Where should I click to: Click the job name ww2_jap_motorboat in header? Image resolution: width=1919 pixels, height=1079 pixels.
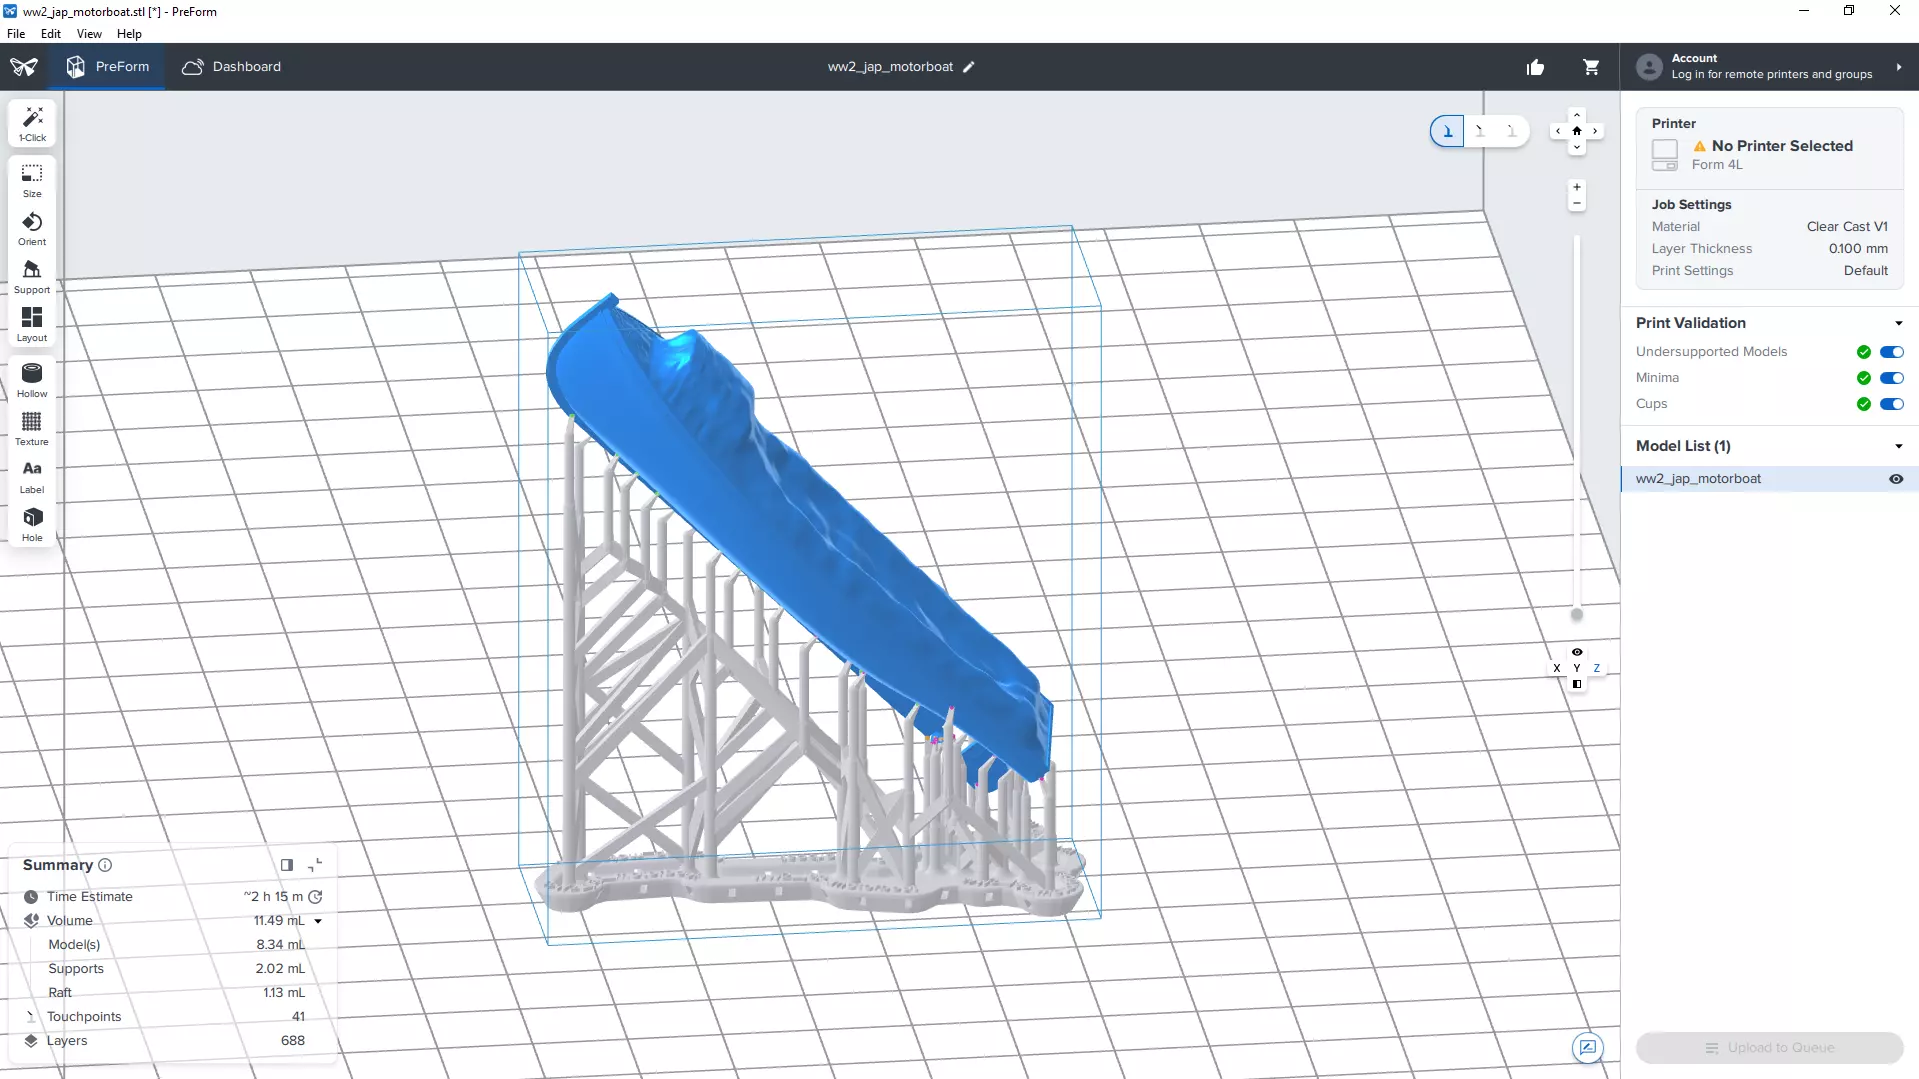pos(890,67)
